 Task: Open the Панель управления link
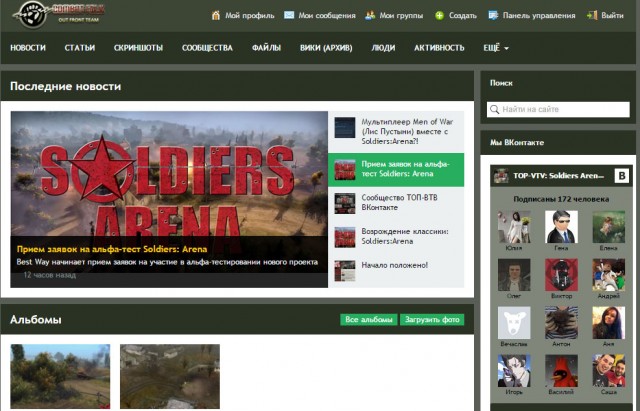pos(539,16)
